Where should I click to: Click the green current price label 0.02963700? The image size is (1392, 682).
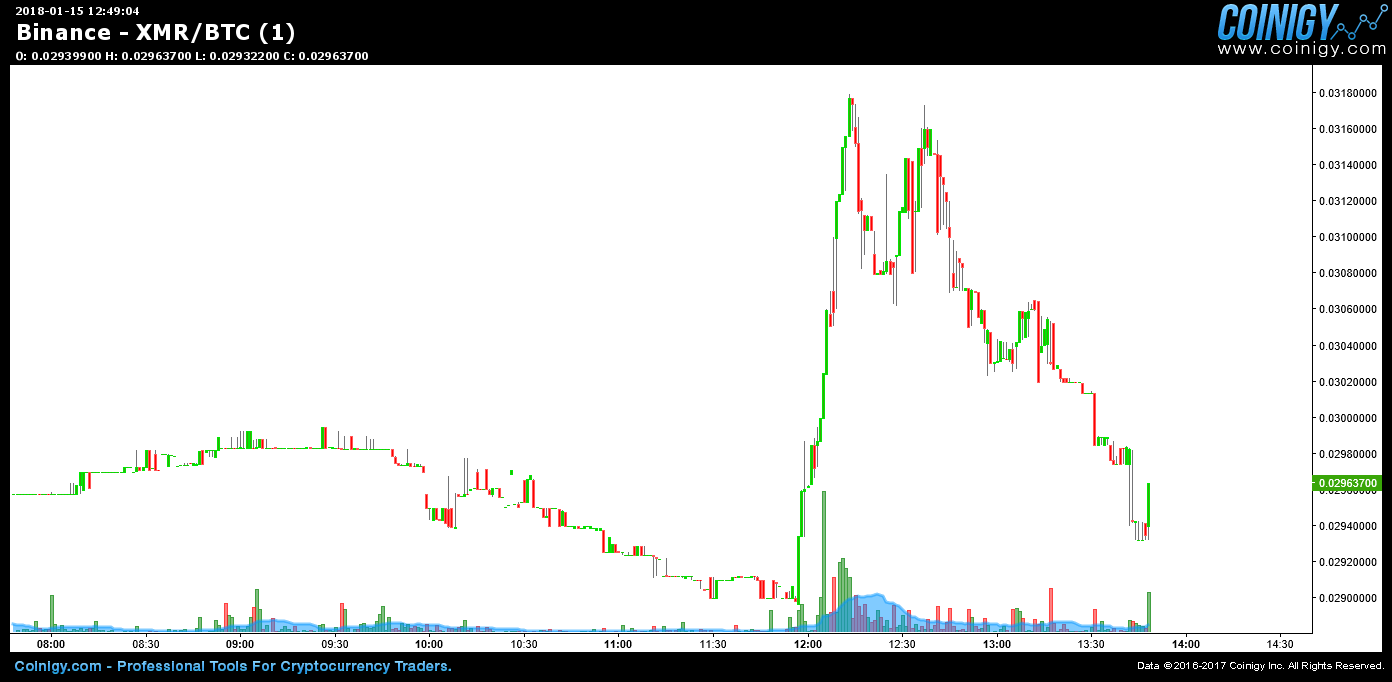[1349, 483]
